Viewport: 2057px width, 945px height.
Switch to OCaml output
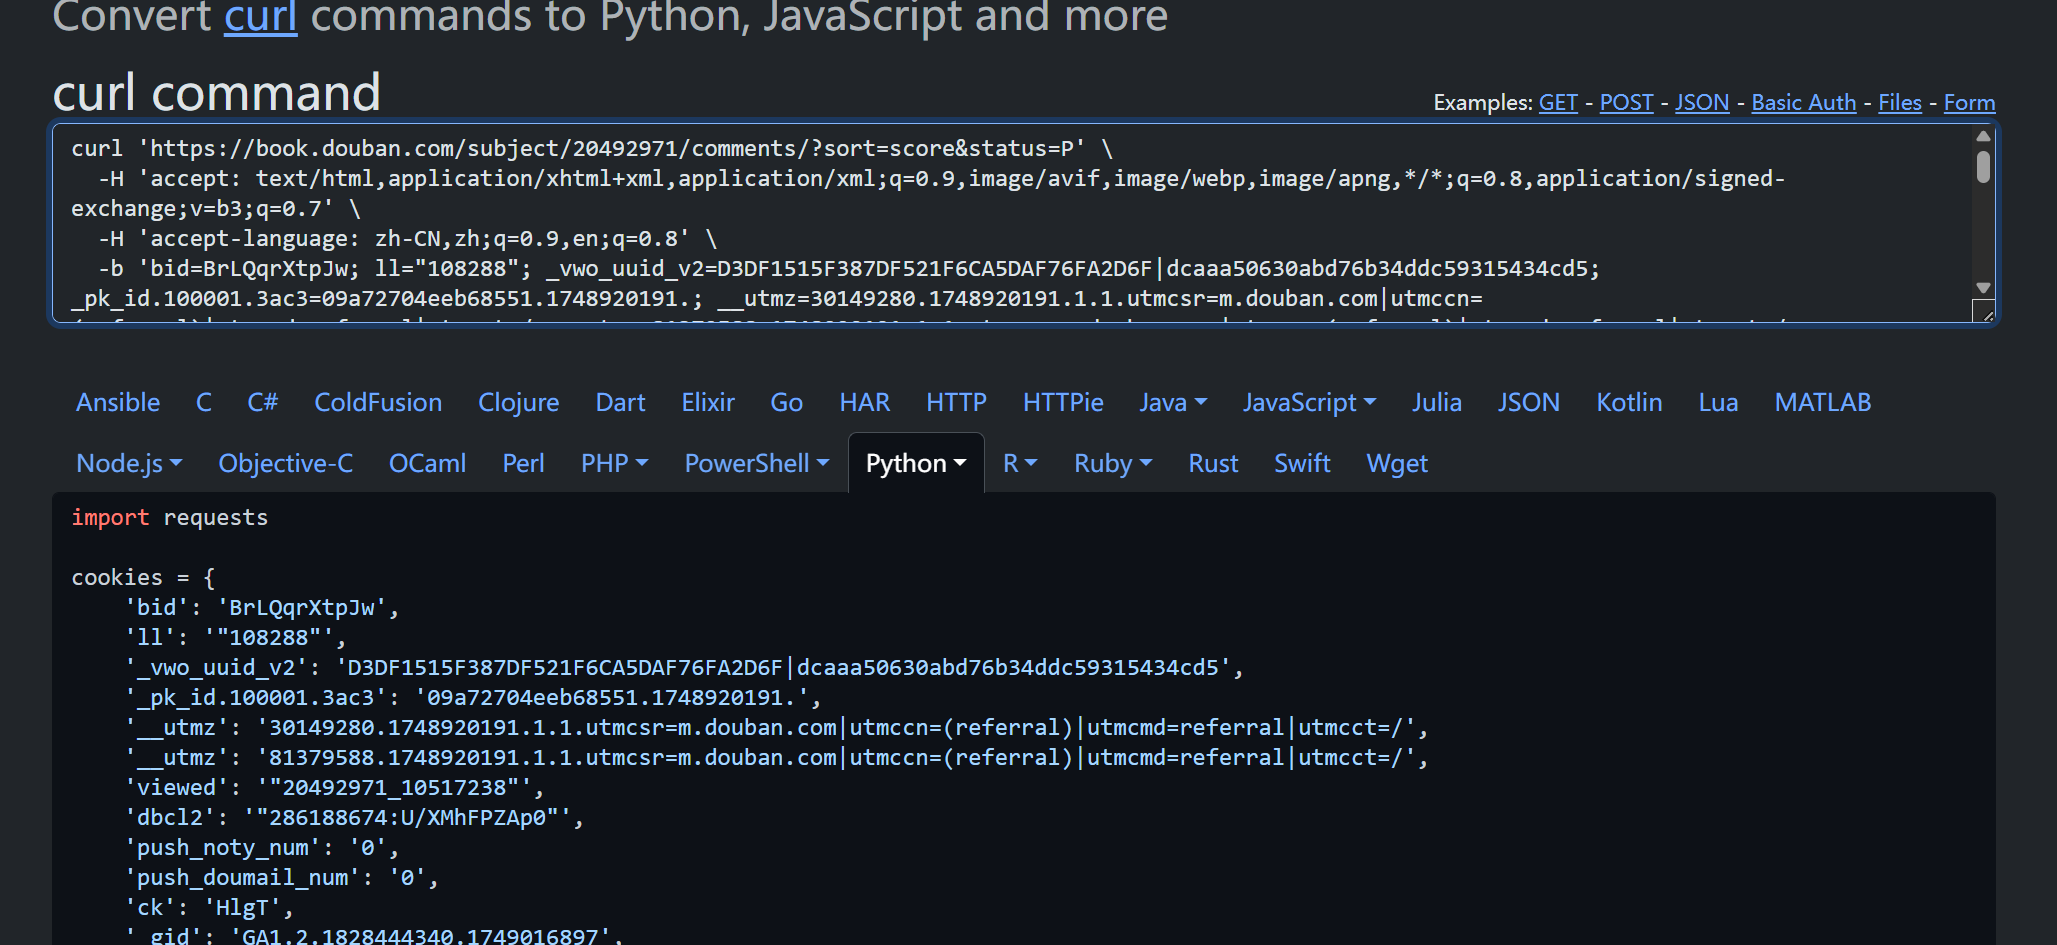[x=427, y=463]
